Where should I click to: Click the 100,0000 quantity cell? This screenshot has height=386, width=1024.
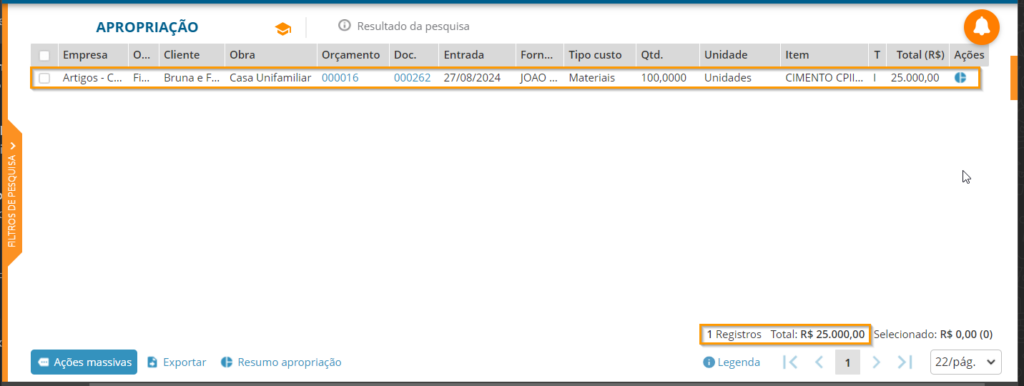point(664,78)
